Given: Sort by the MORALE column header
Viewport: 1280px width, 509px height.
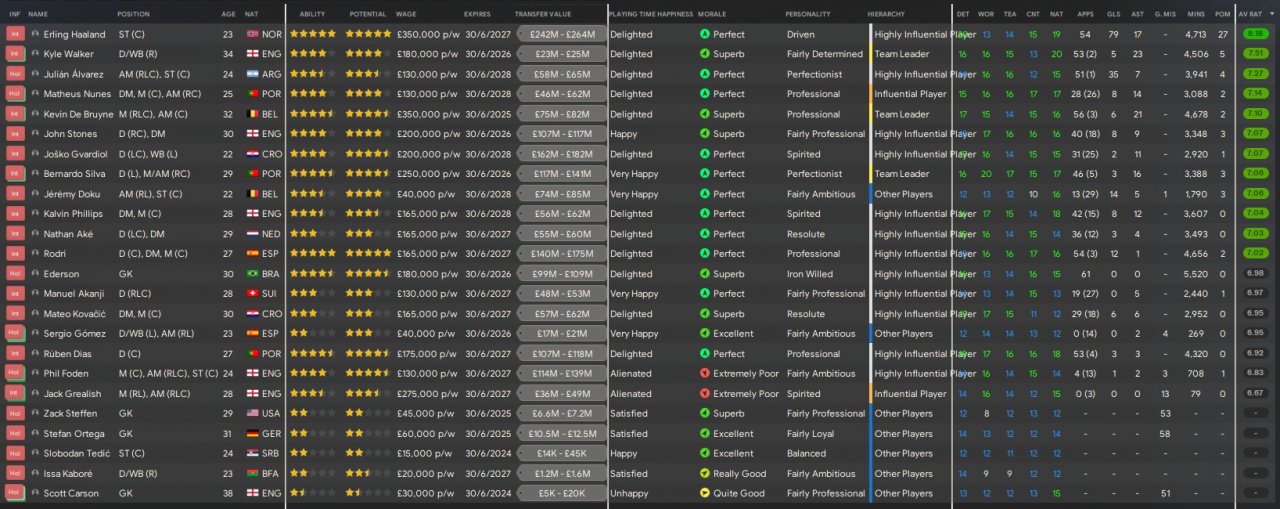Looking at the screenshot, I should 712,14.
